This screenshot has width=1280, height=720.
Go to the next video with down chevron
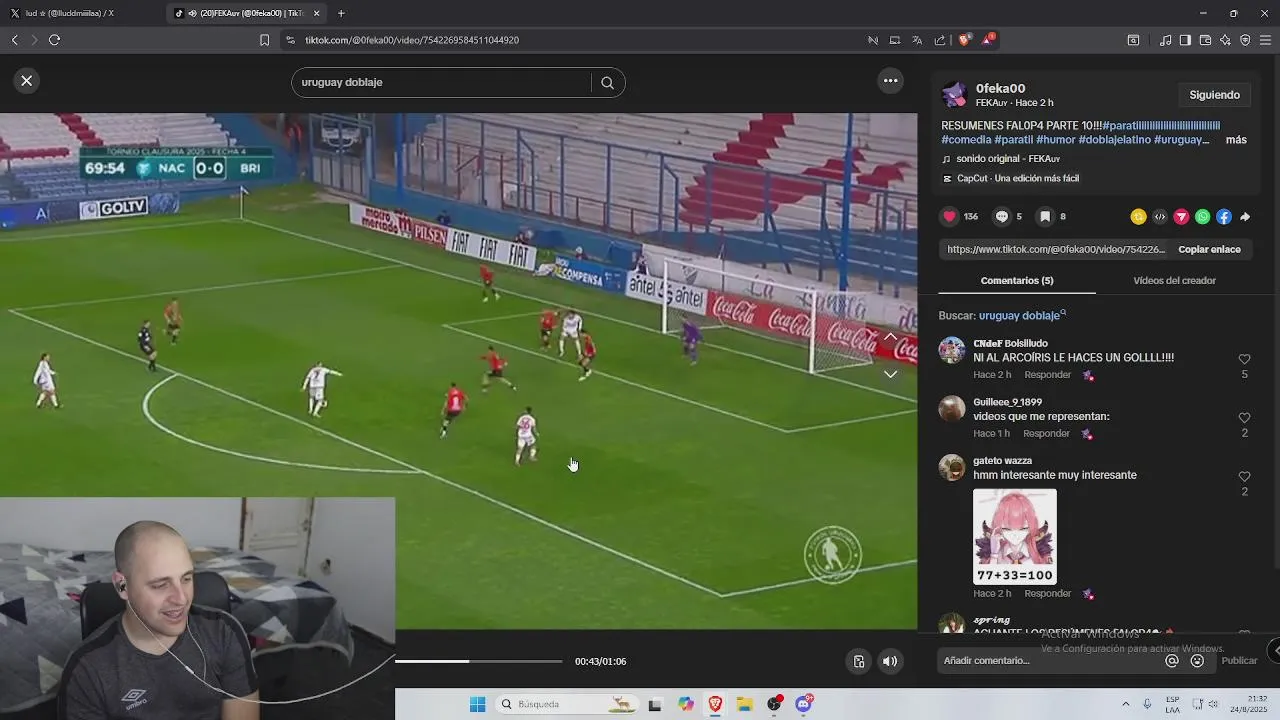(x=890, y=374)
